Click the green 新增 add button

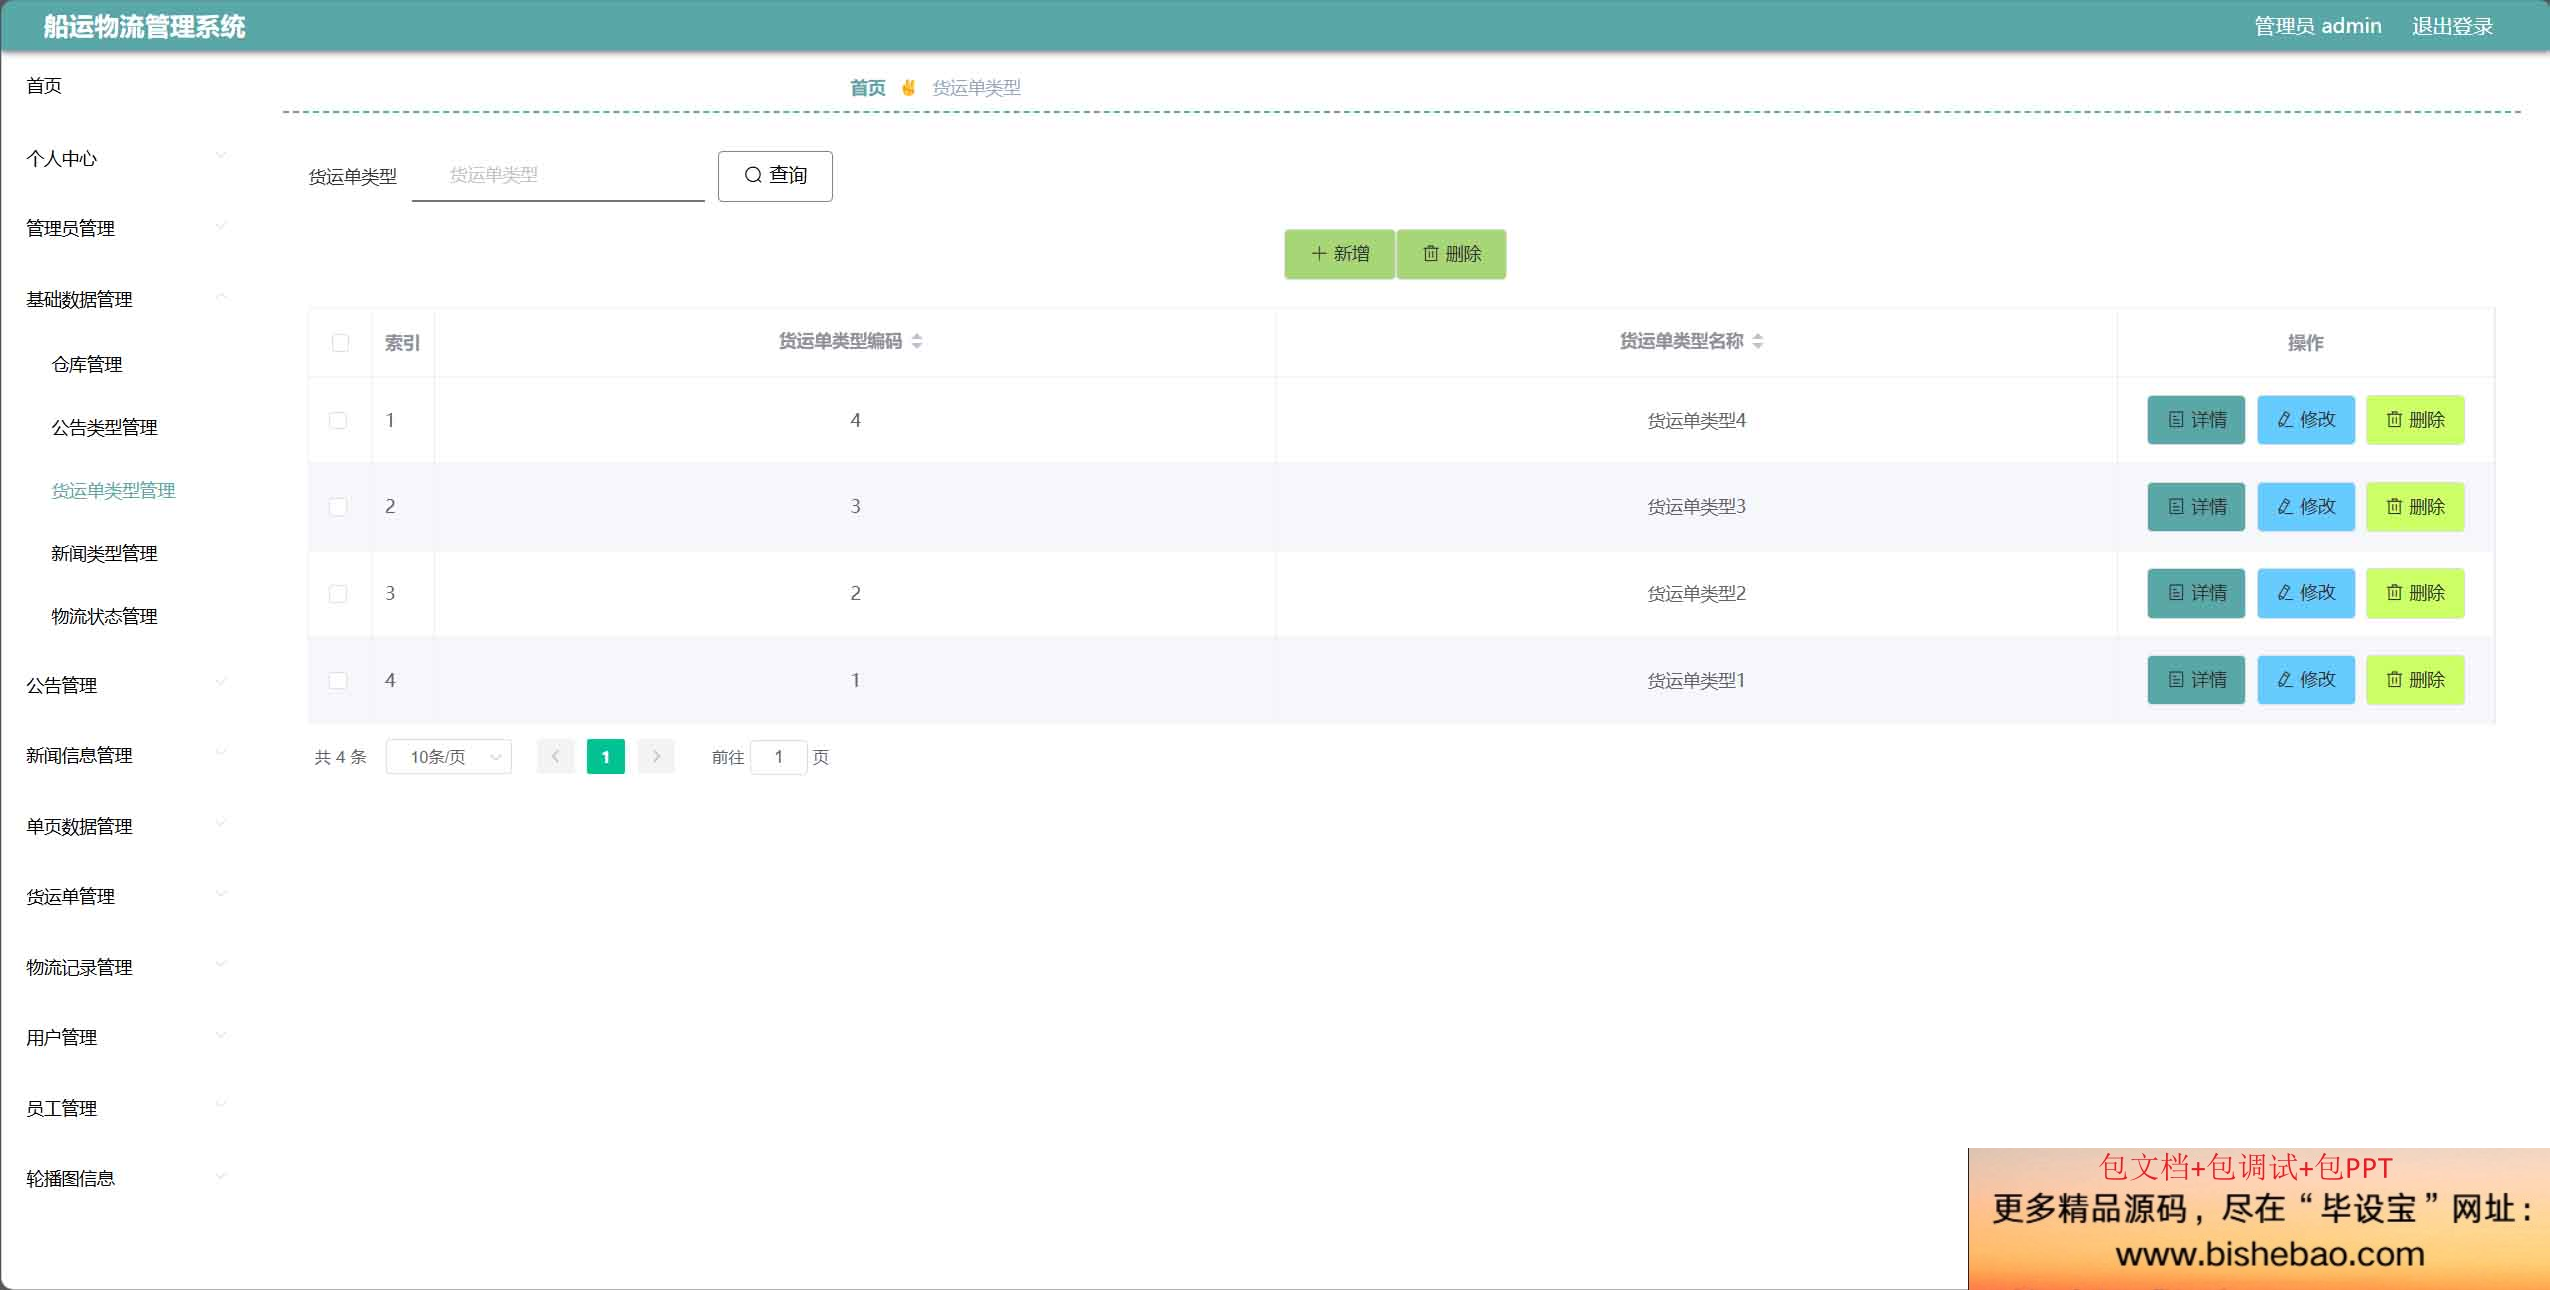(1339, 254)
